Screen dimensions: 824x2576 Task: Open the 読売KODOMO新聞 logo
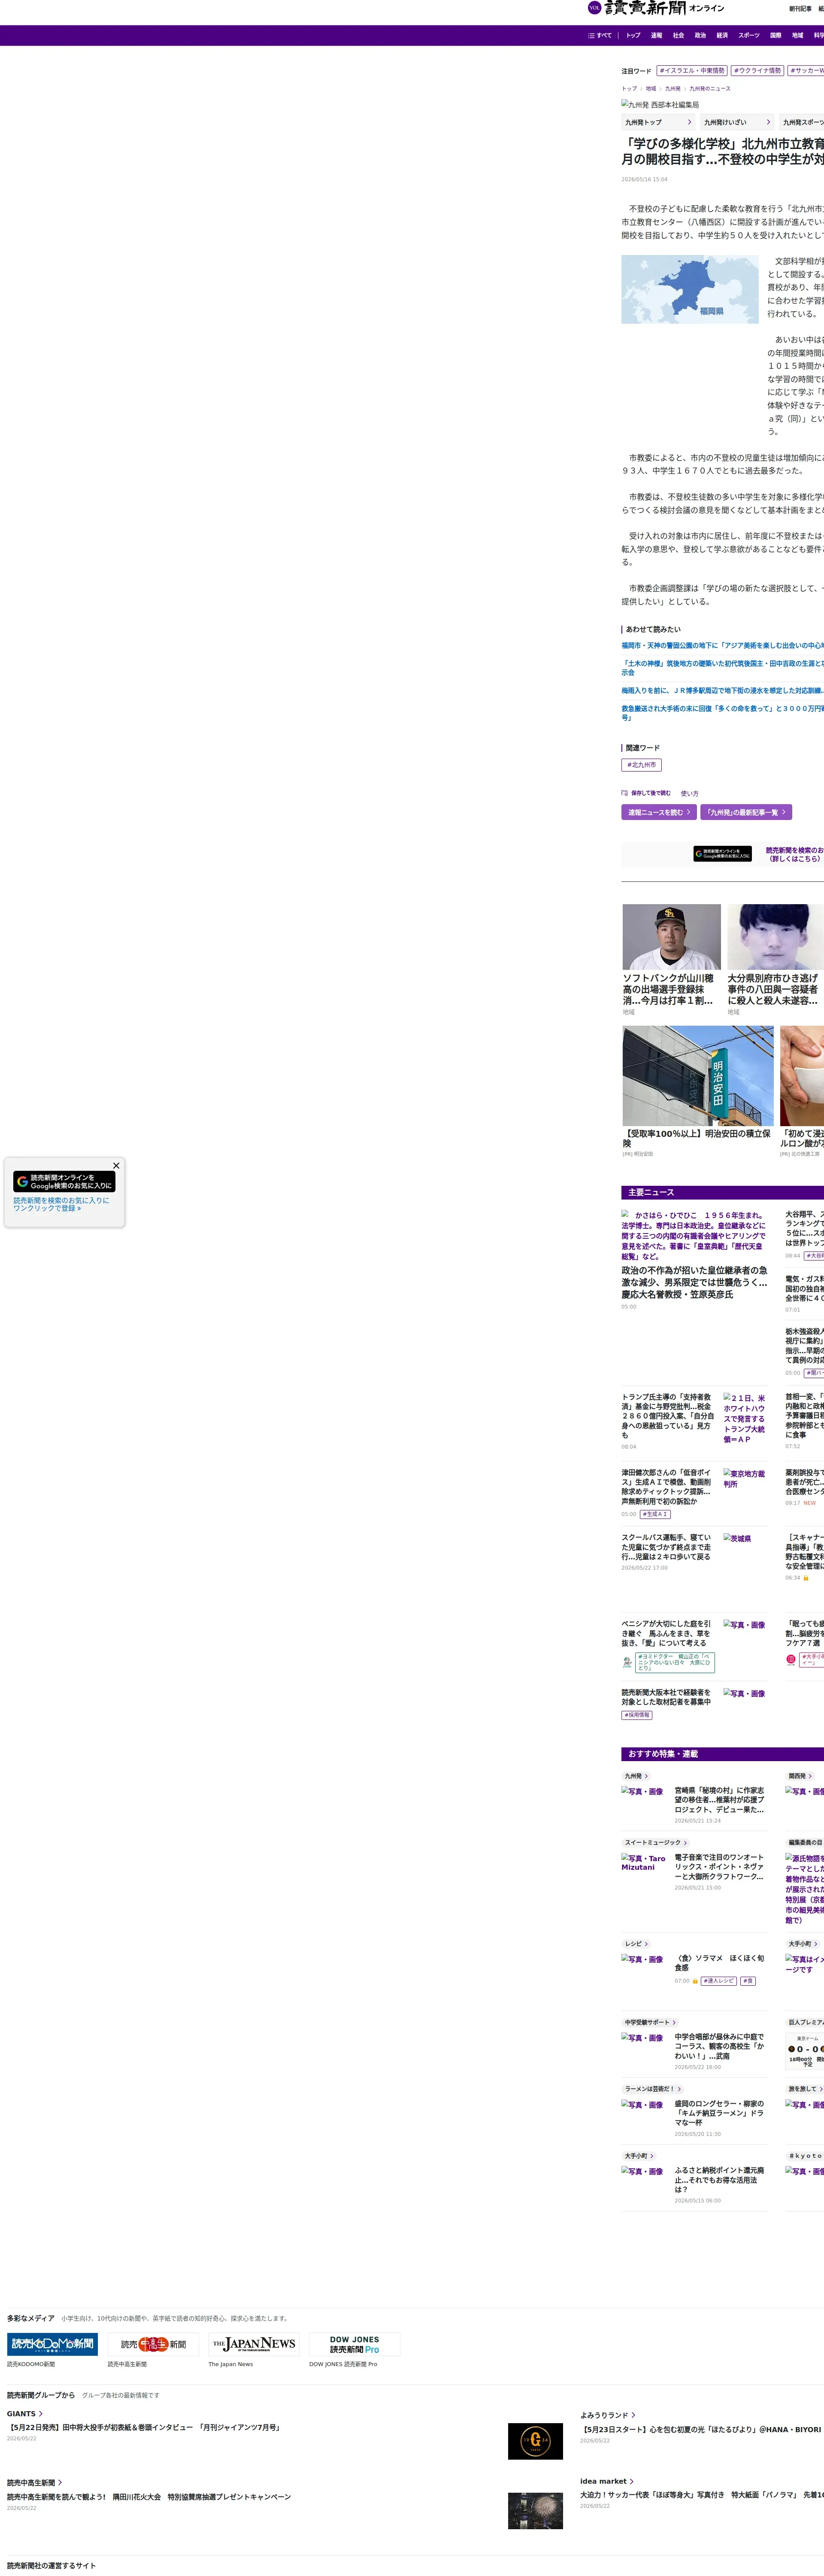[52, 2344]
